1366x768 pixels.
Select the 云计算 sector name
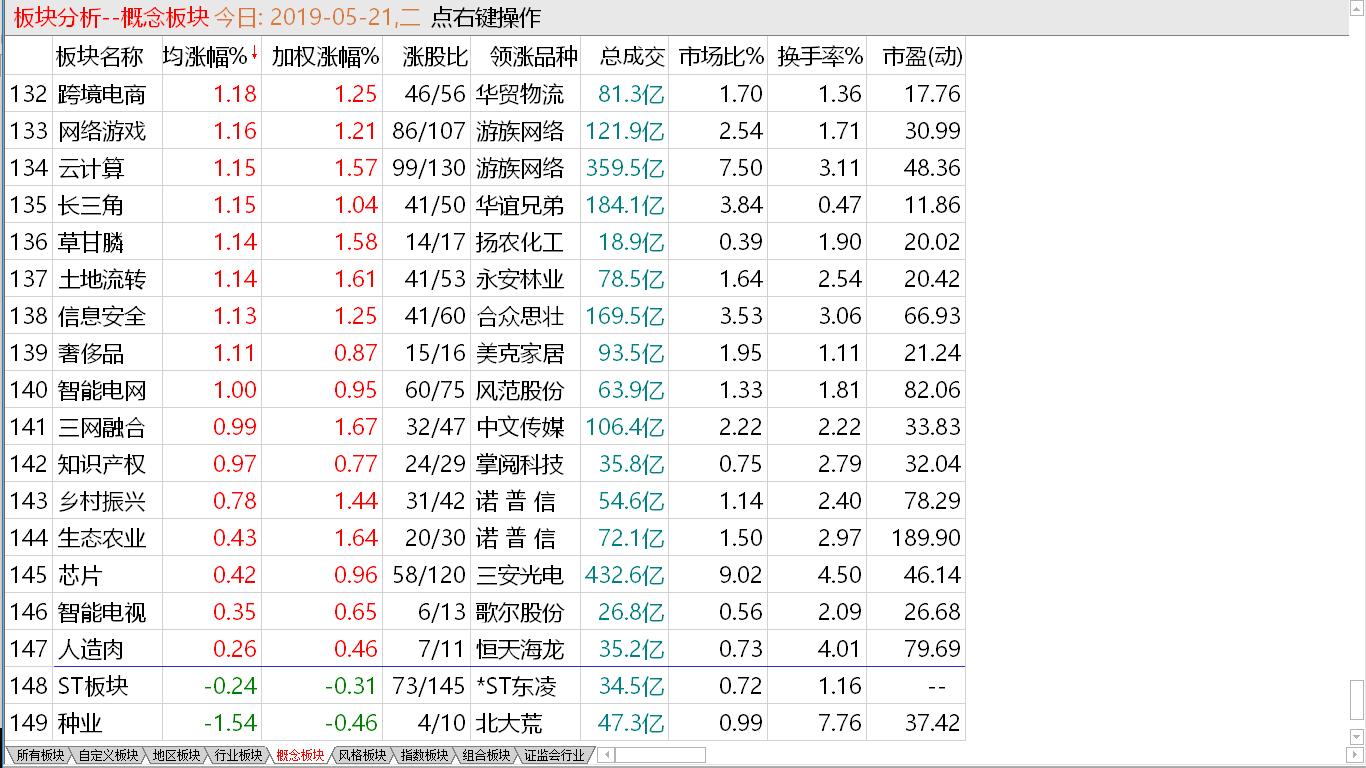91,168
